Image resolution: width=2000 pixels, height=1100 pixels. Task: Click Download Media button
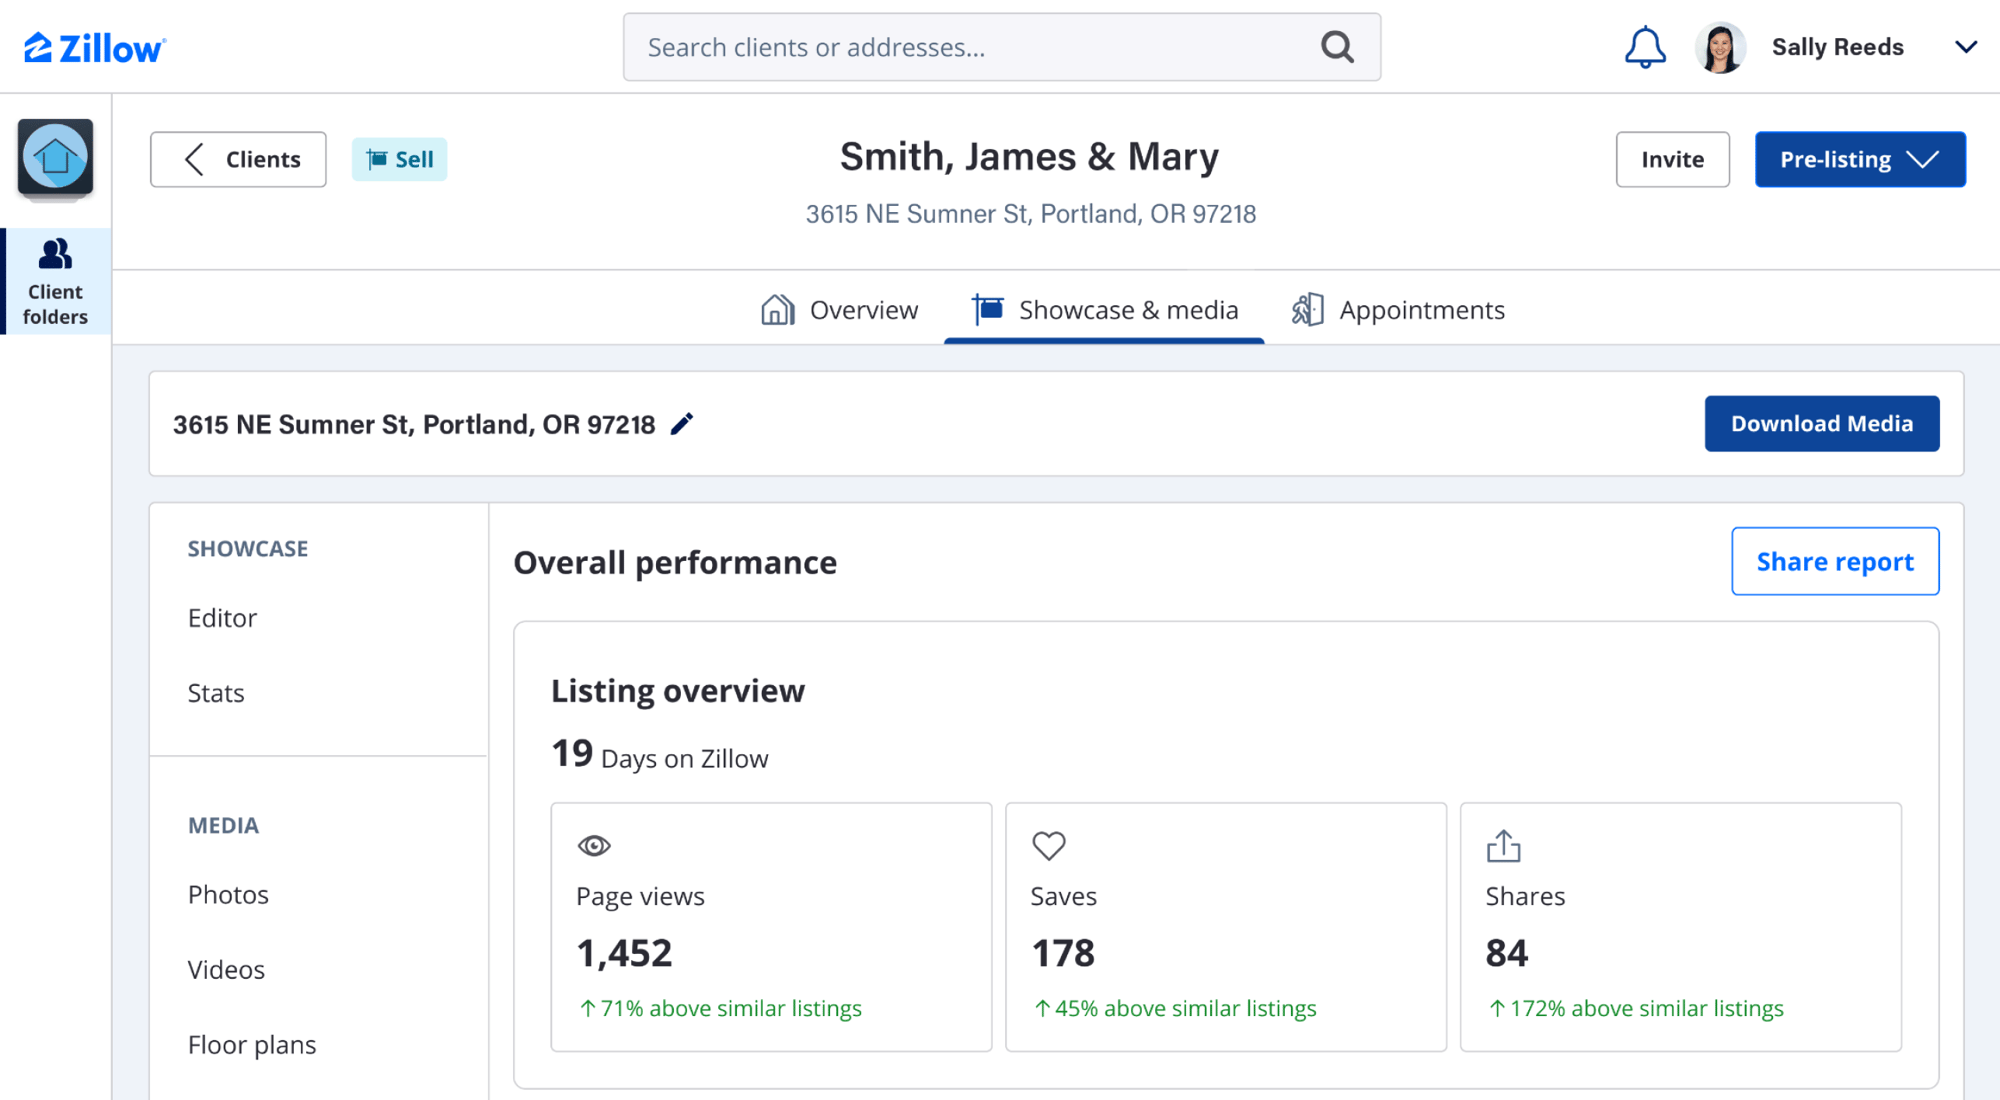coord(1822,423)
